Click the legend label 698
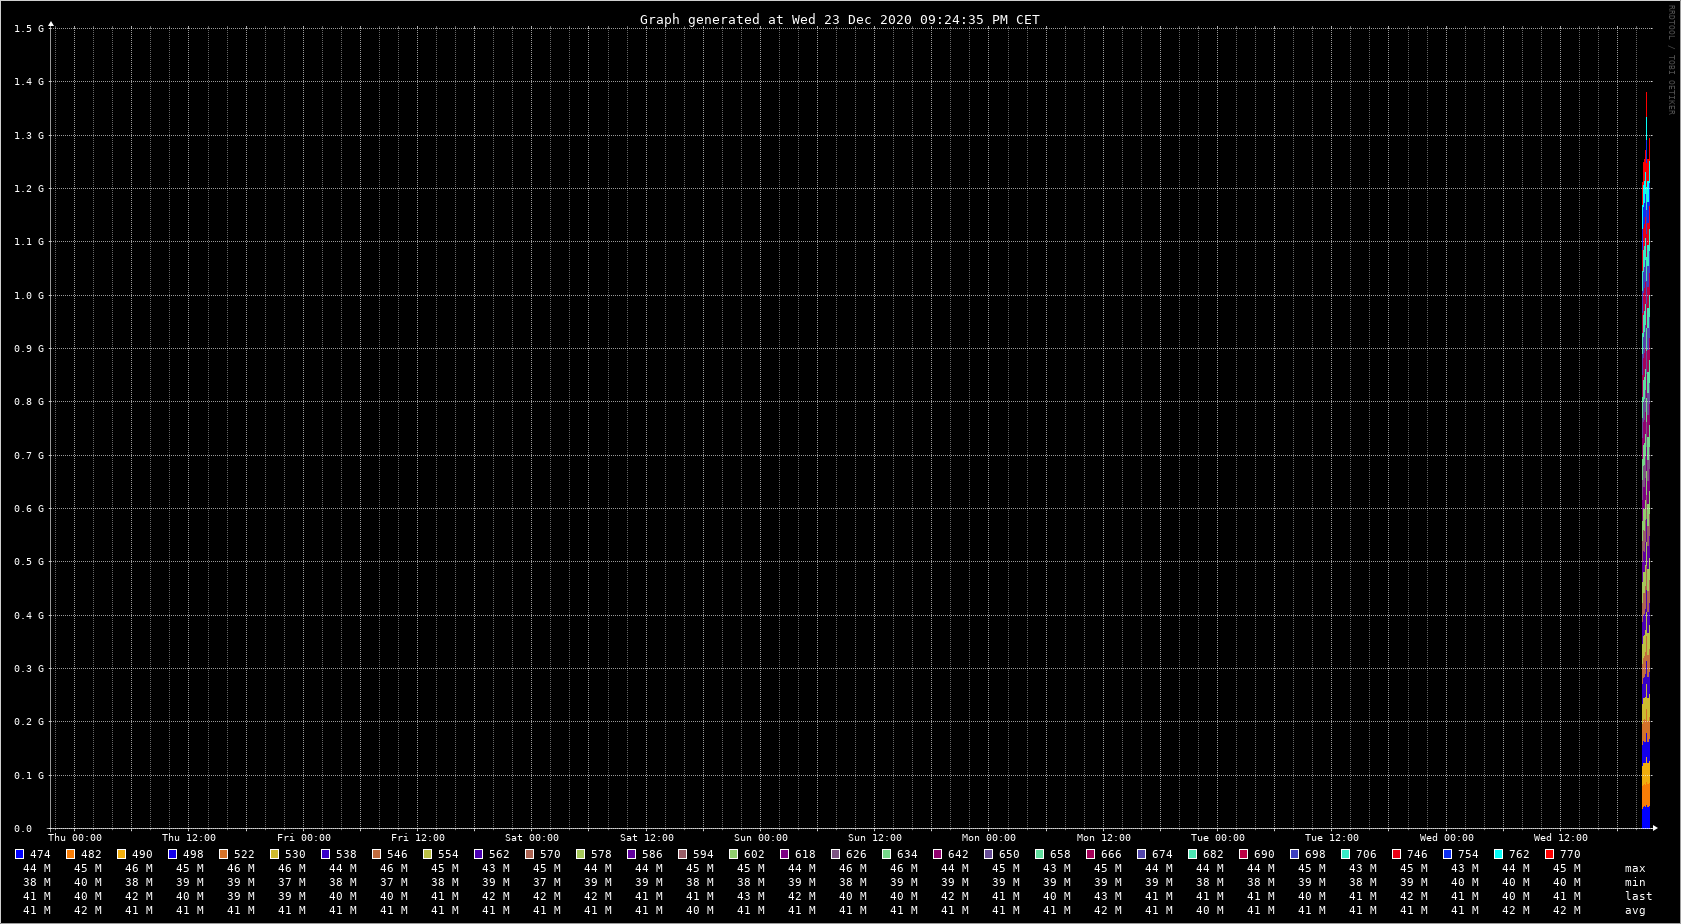This screenshot has width=1681, height=924. [1314, 854]
